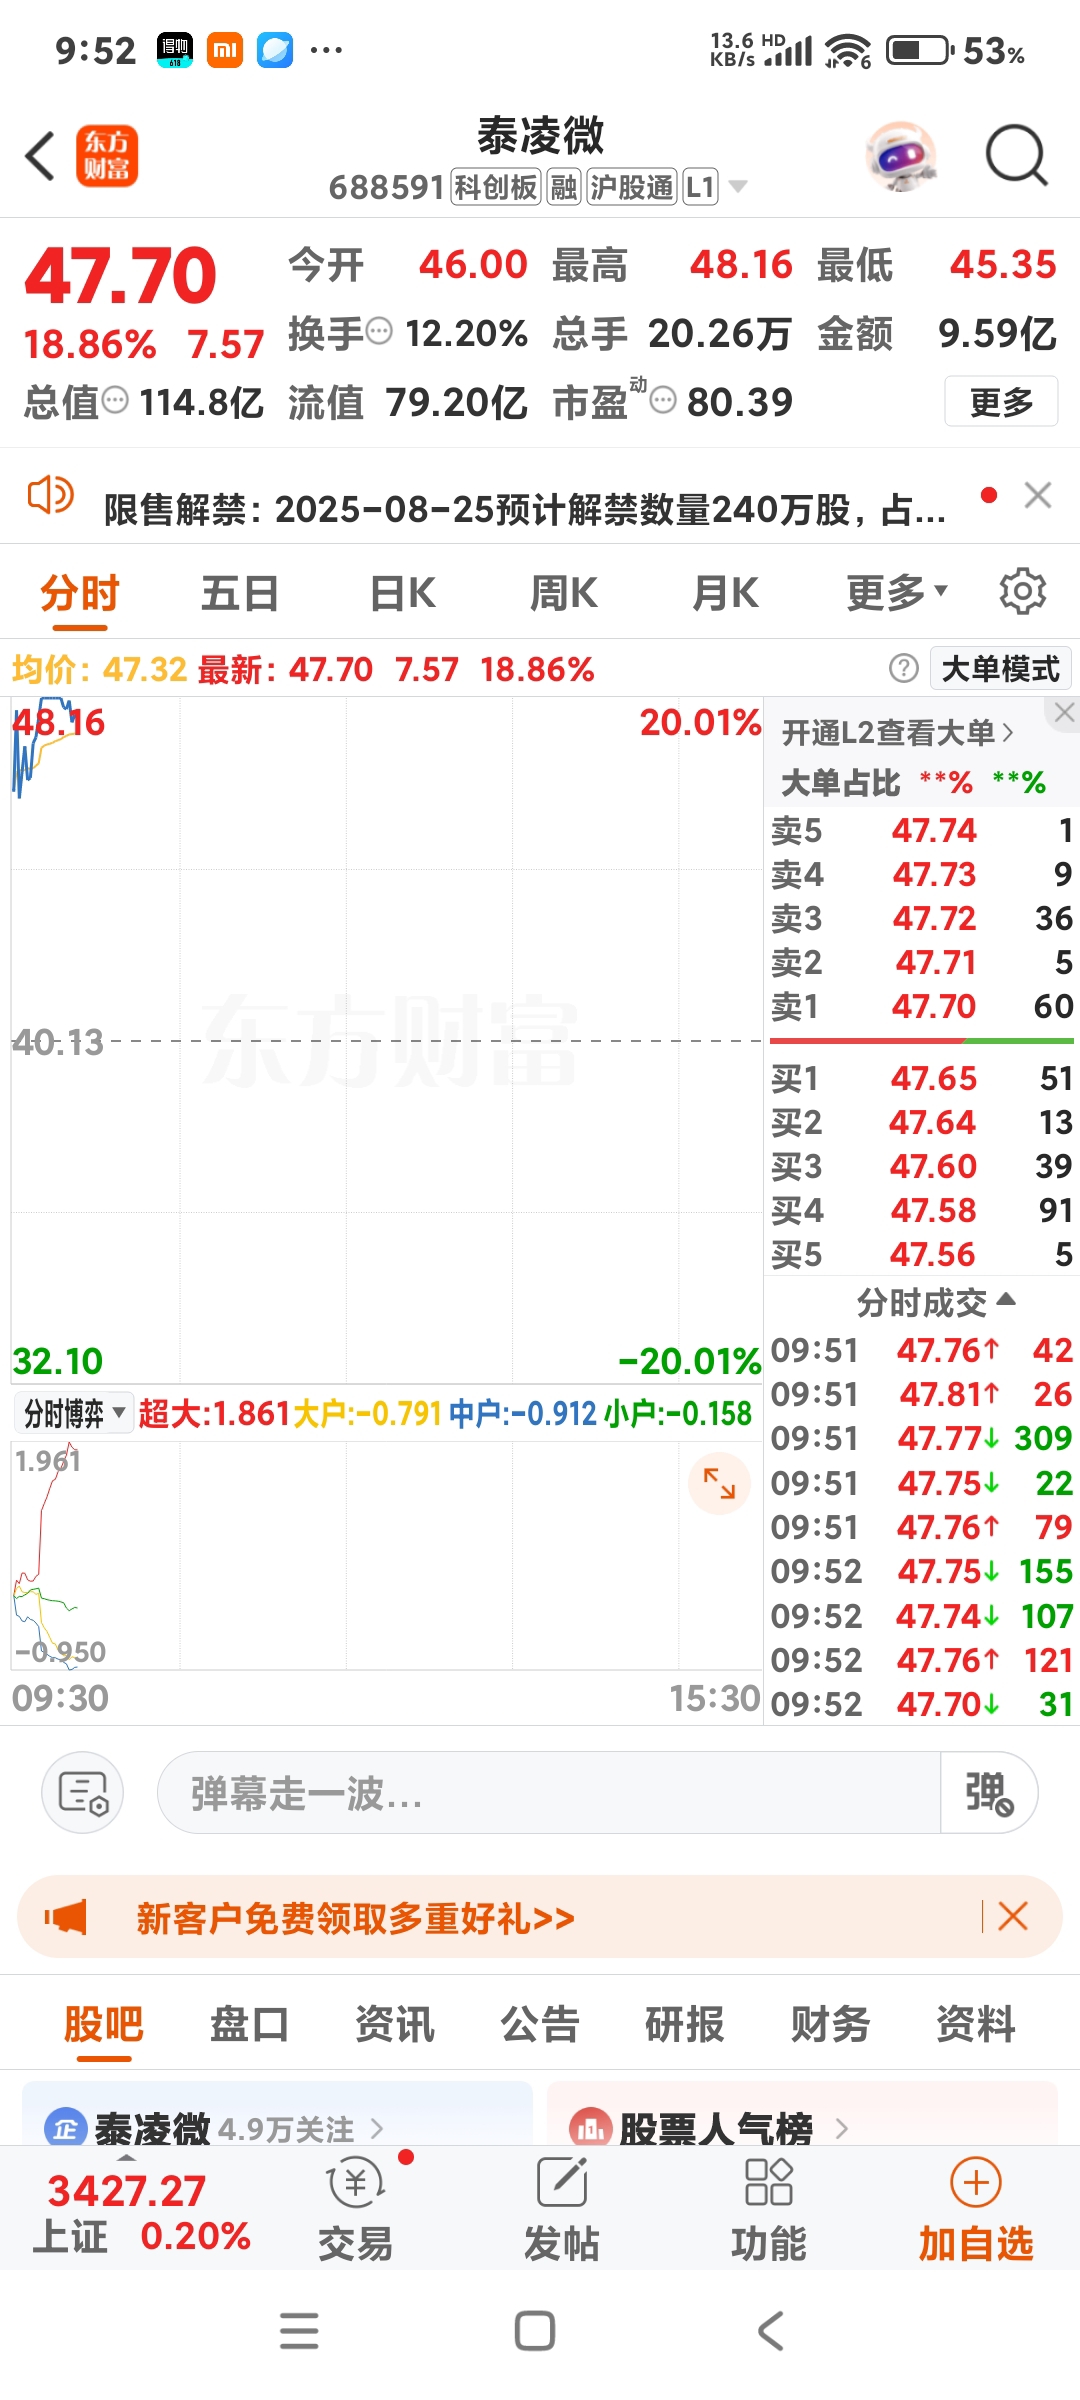Image resolution: width=1080 pixels, height=2400 pixels.
Task: Tap the 交易 trade icon
Action: point(355,2211)
